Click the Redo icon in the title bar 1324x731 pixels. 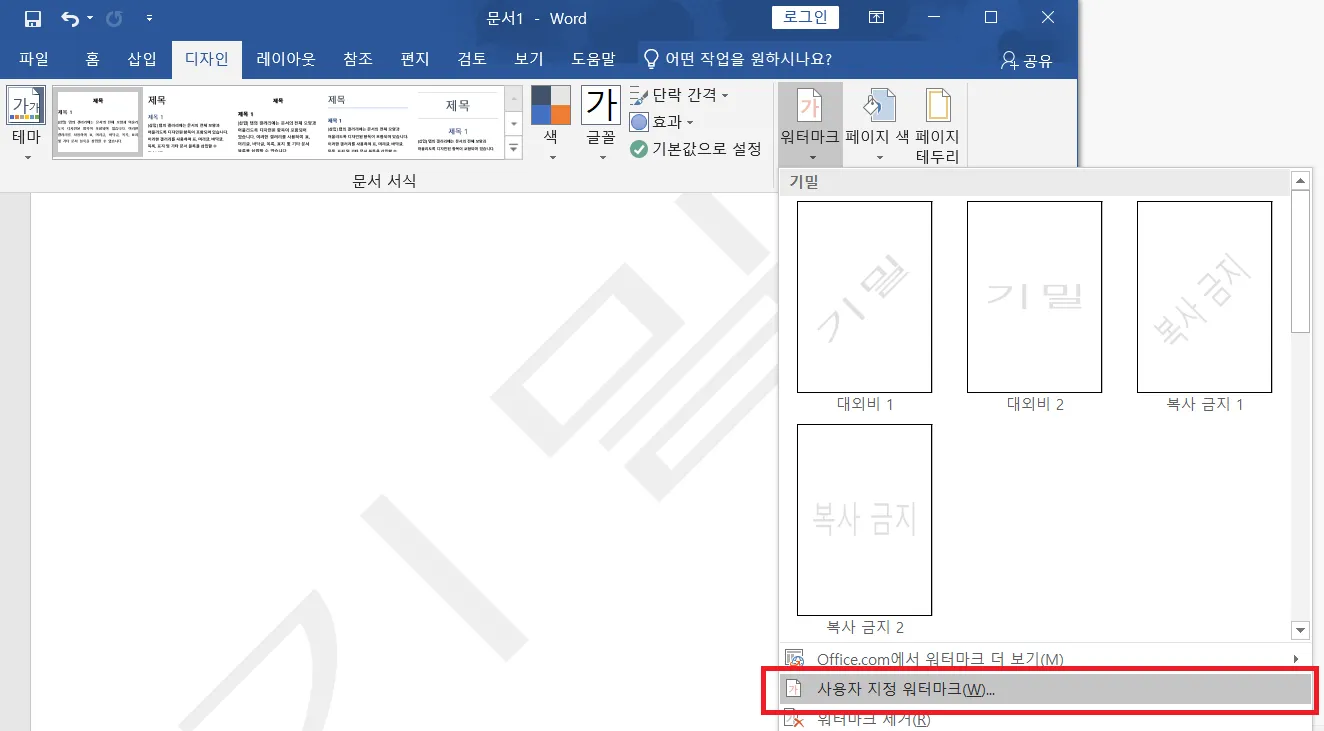(x=113, y=19)
